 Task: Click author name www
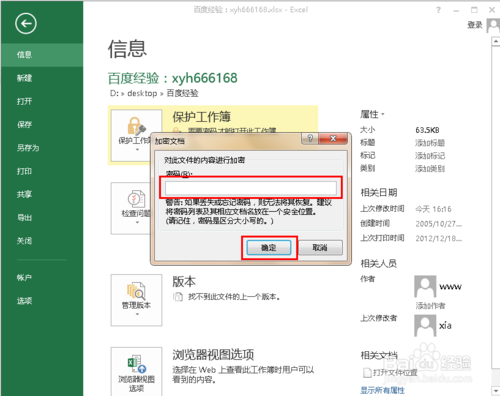coord(450,287)
